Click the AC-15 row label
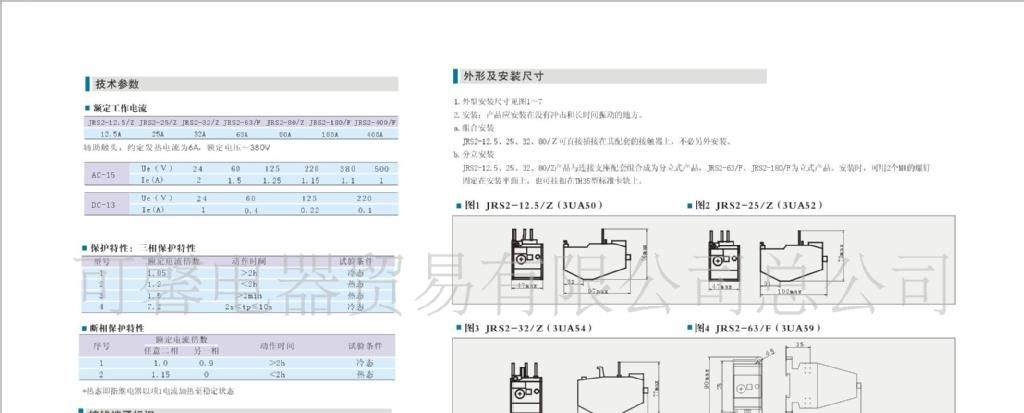 [103, 174]
